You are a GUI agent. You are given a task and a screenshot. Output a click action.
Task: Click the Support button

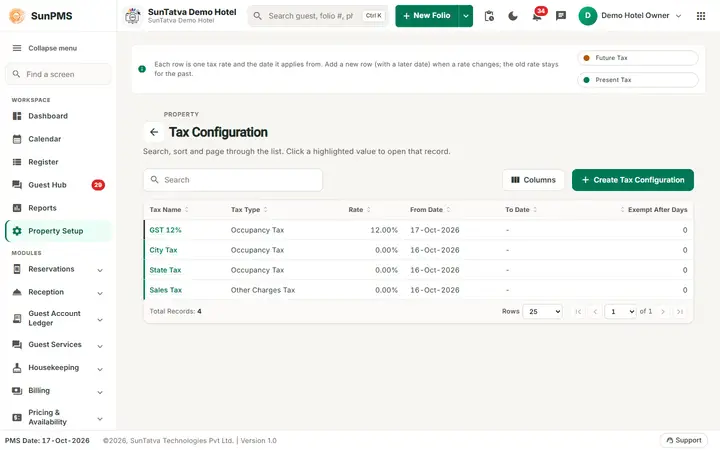coord(684,440)
